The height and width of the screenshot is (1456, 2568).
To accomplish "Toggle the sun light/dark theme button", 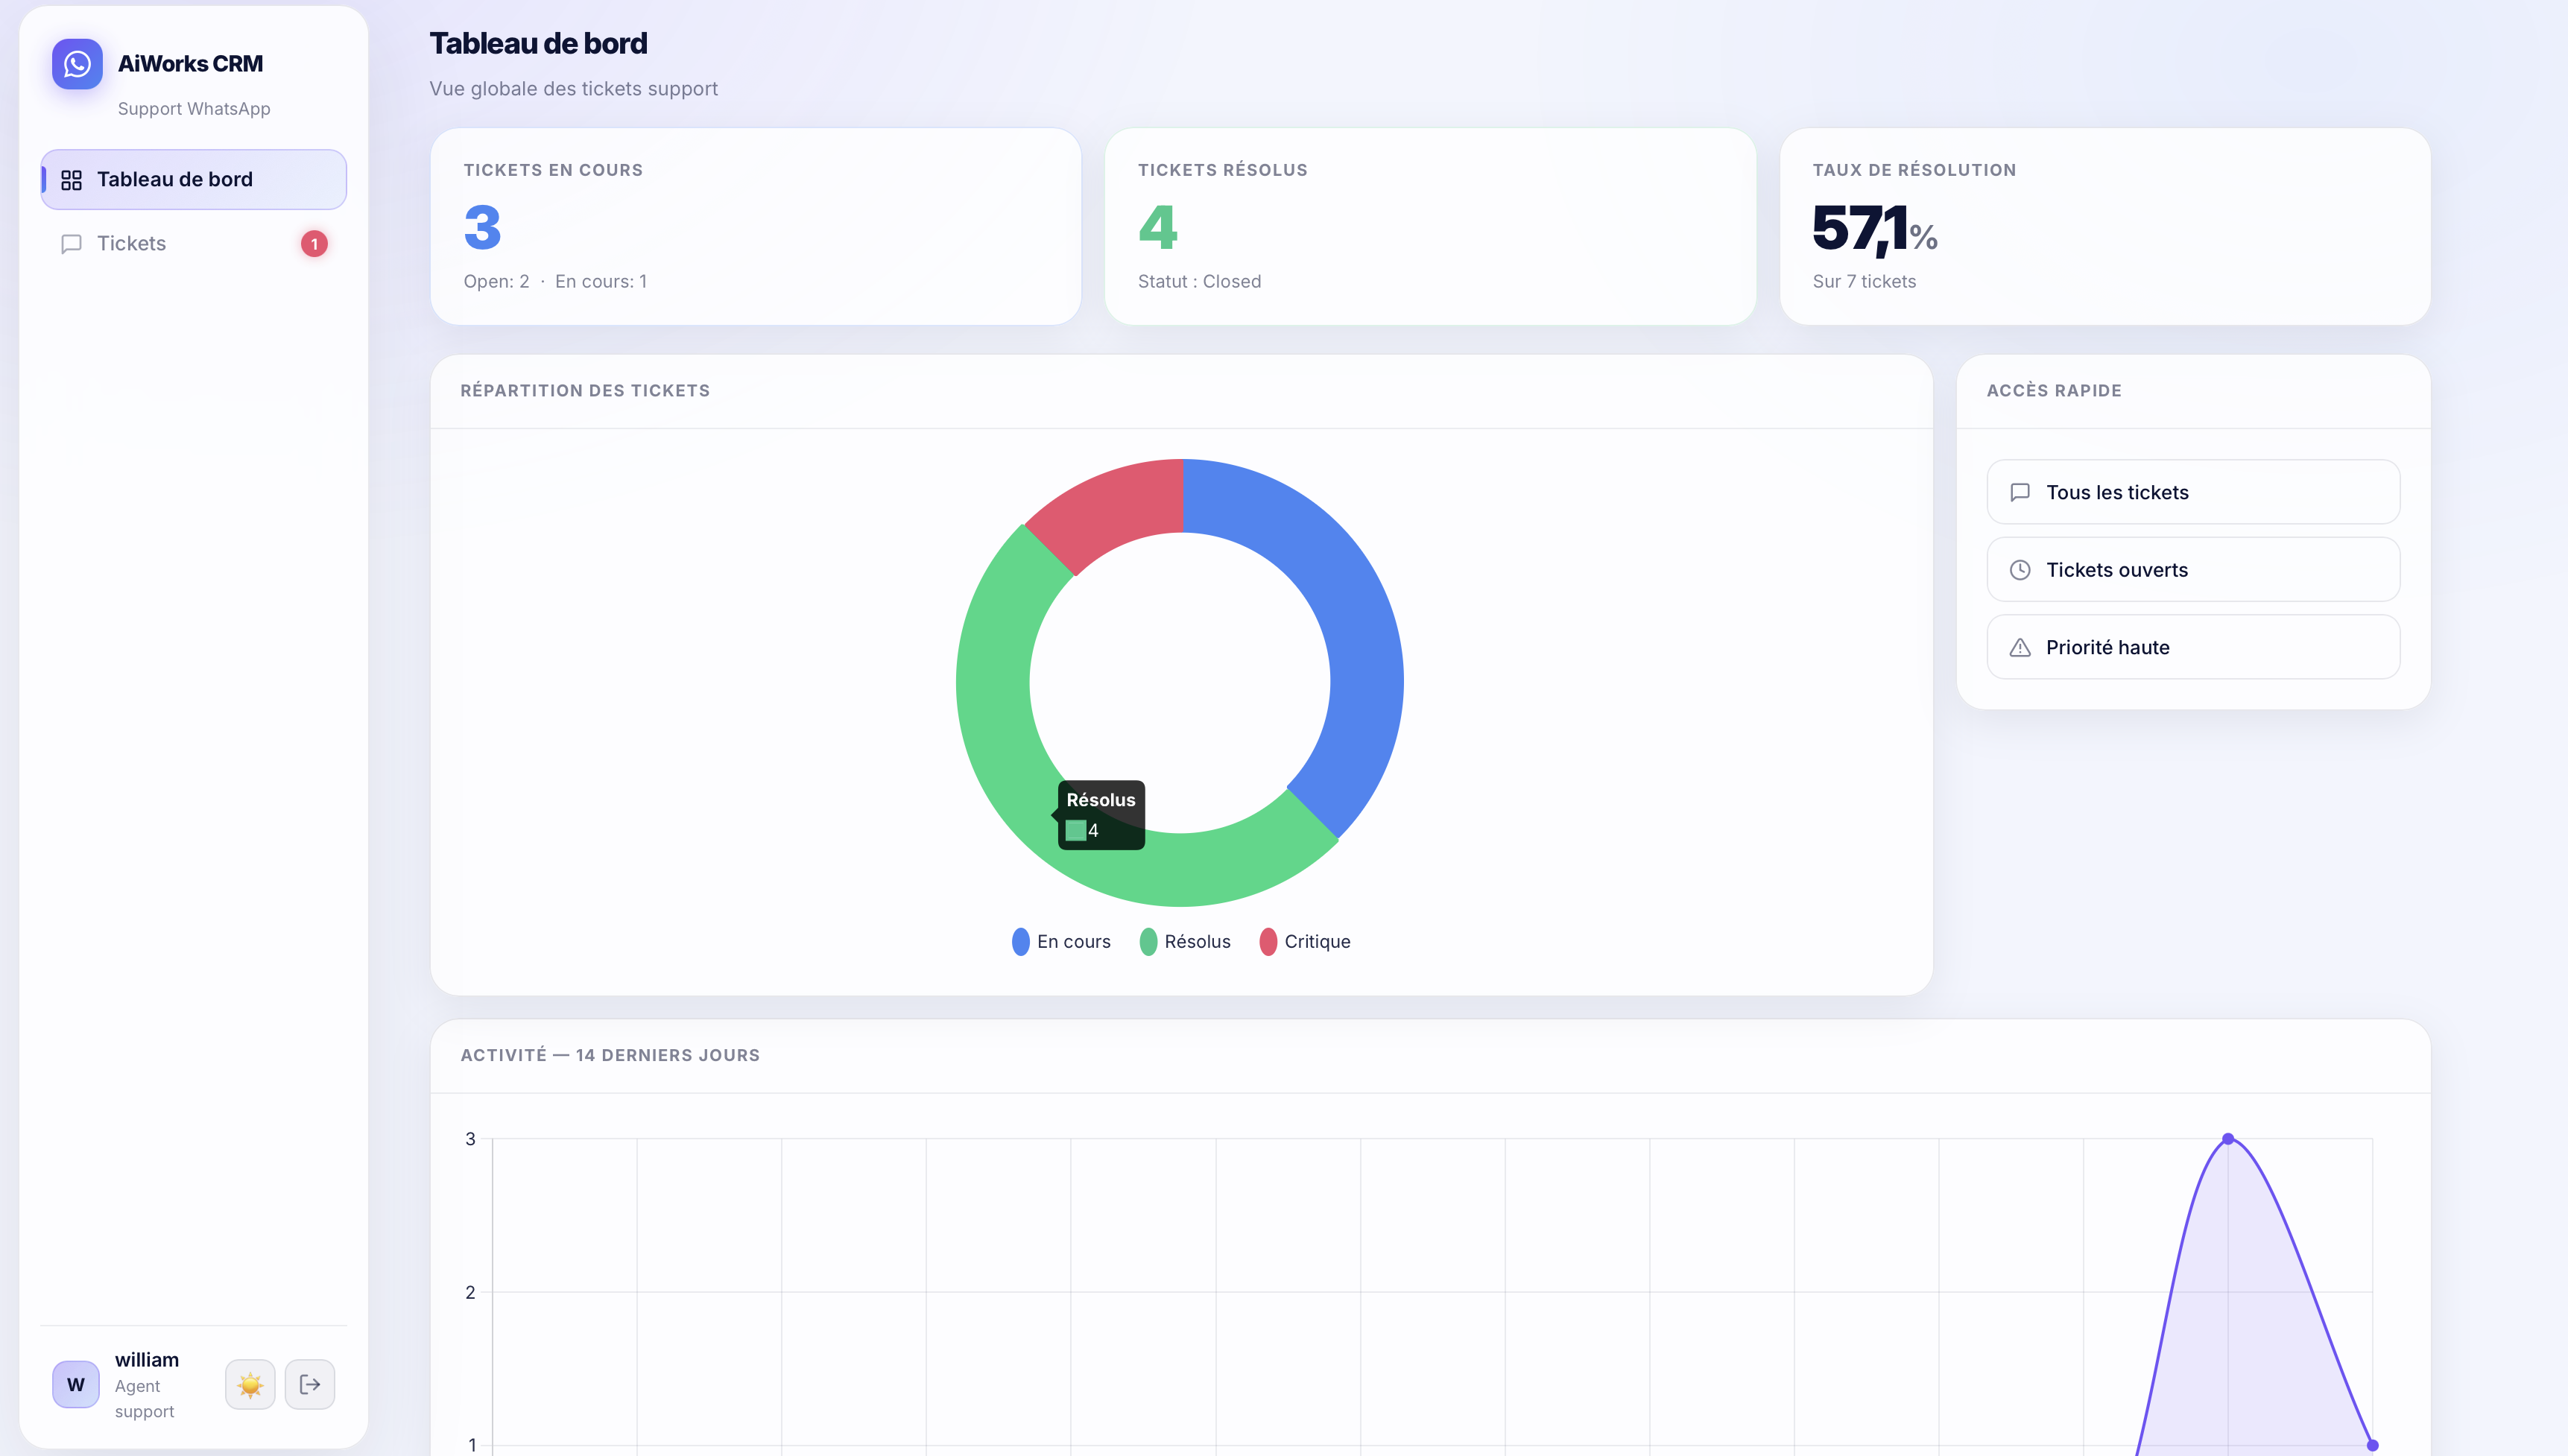I will coord(250,1385).
